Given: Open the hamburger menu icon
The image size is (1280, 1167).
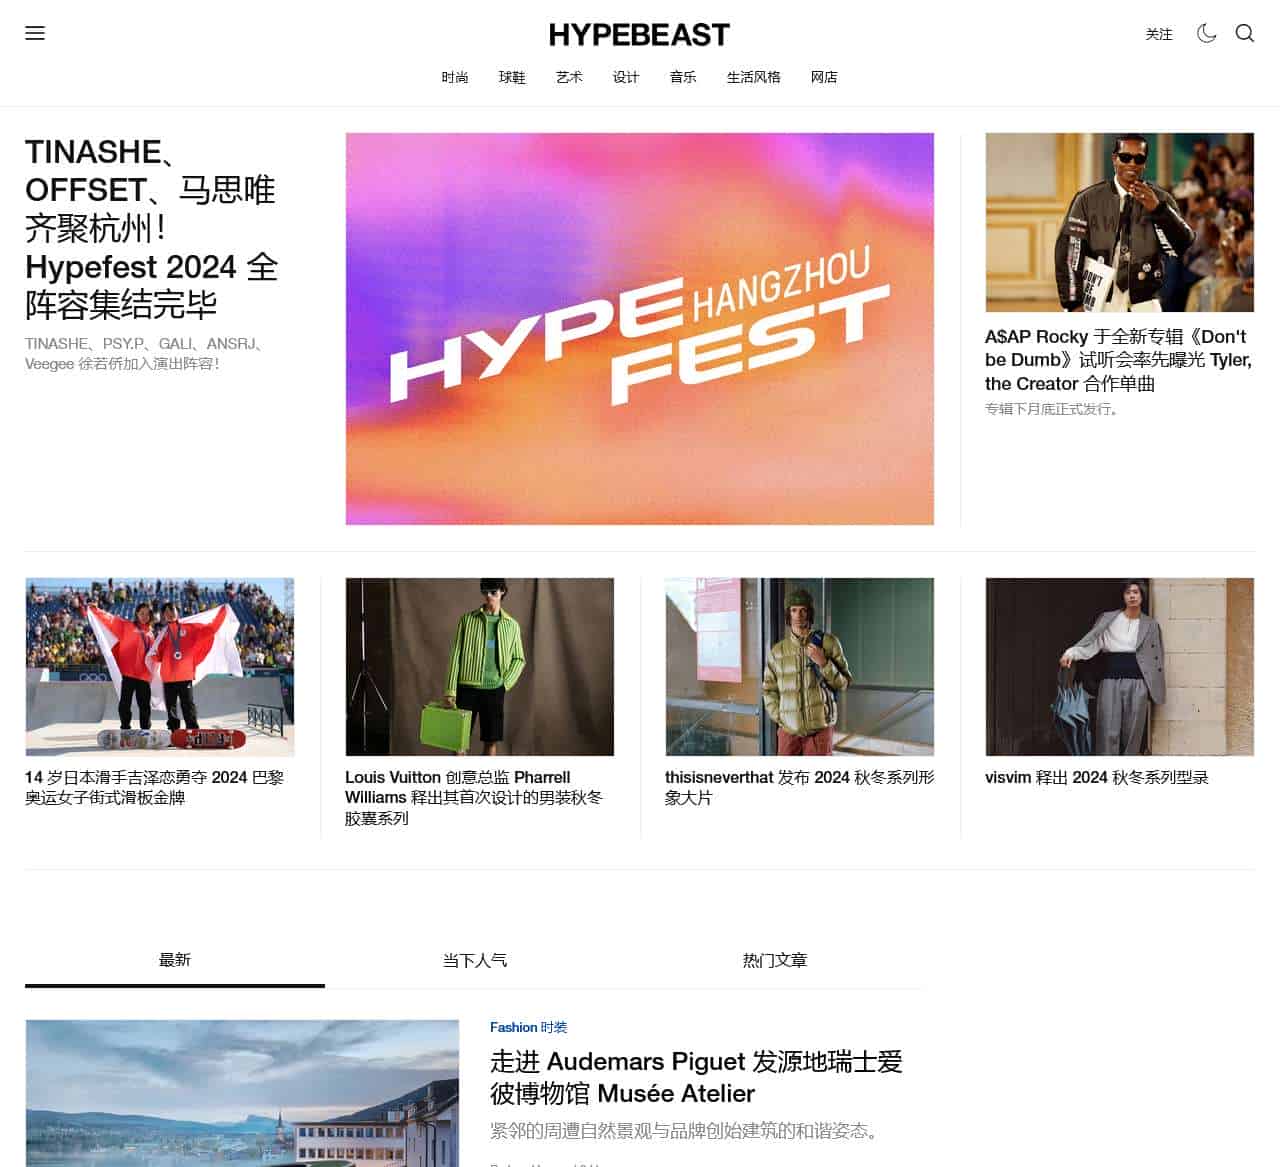Looking at the screenshot, I should point(35,33).
